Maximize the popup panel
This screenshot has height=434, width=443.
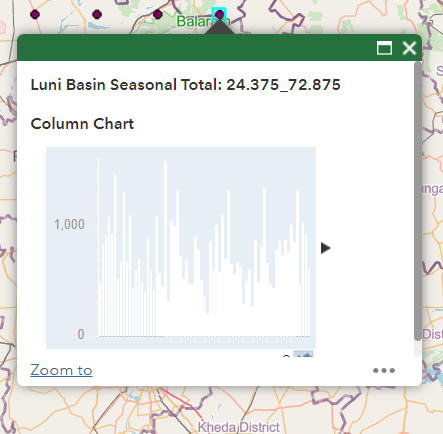(384, 48)
